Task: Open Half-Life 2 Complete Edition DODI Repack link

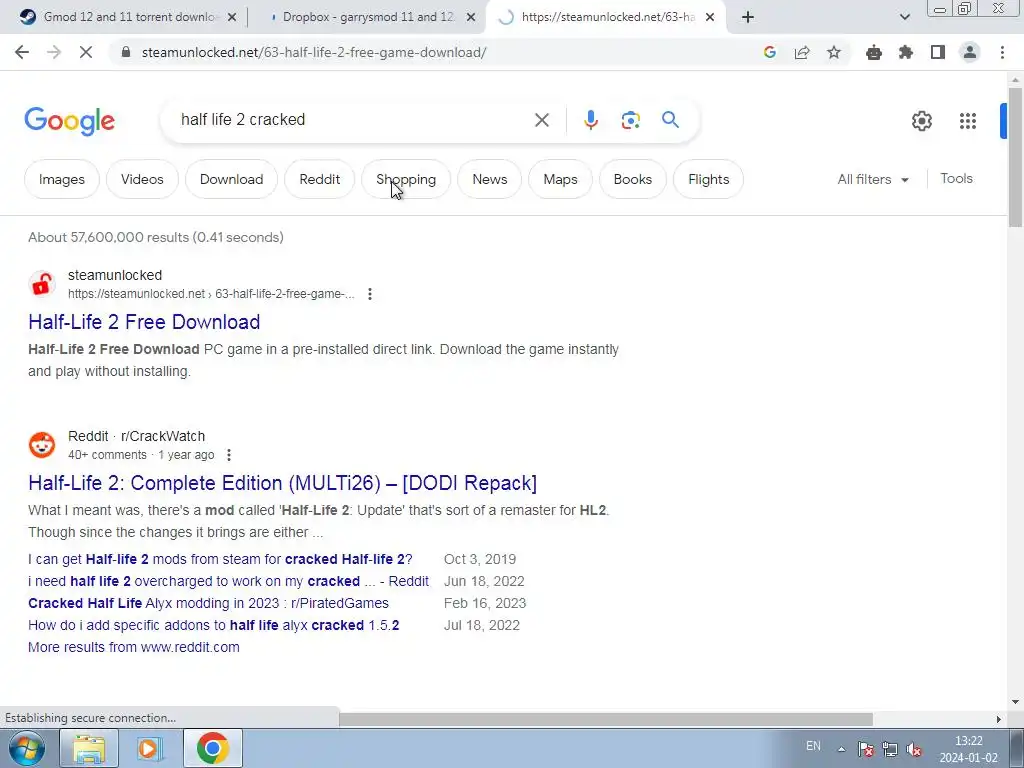Action: click(x=282, y=483)
